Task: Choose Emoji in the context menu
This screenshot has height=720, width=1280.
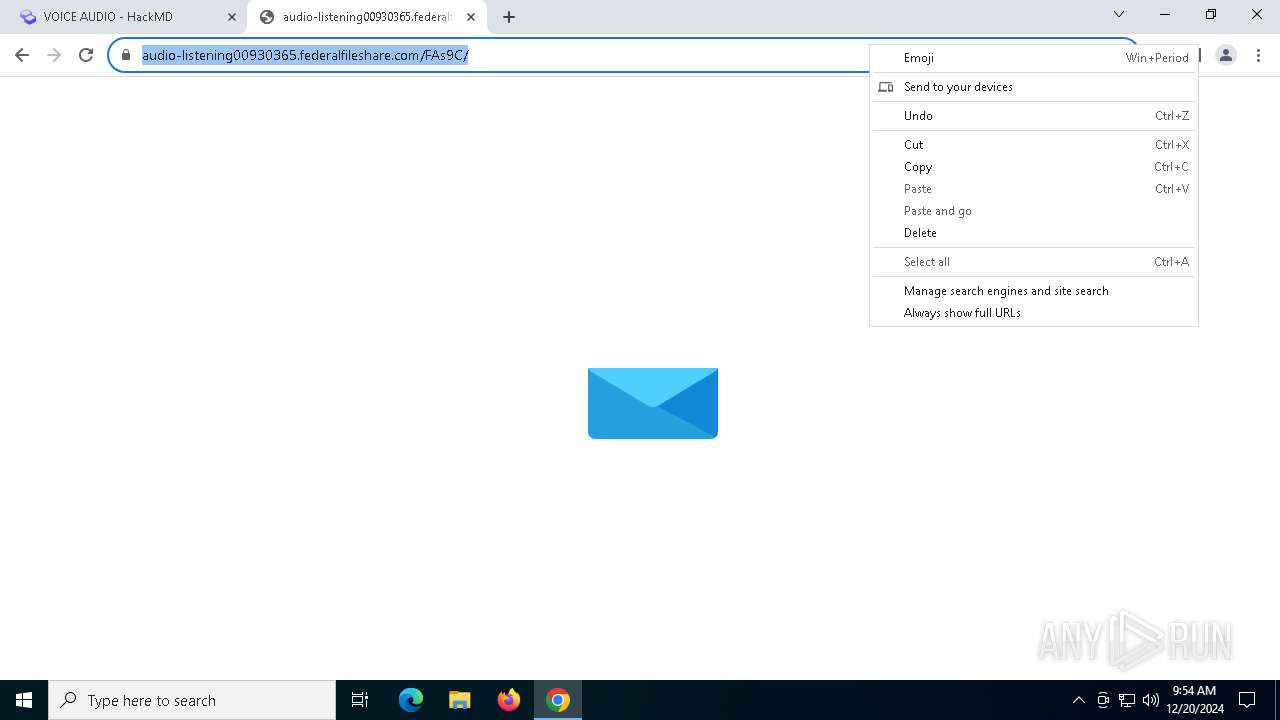Action: point(1034,58)
